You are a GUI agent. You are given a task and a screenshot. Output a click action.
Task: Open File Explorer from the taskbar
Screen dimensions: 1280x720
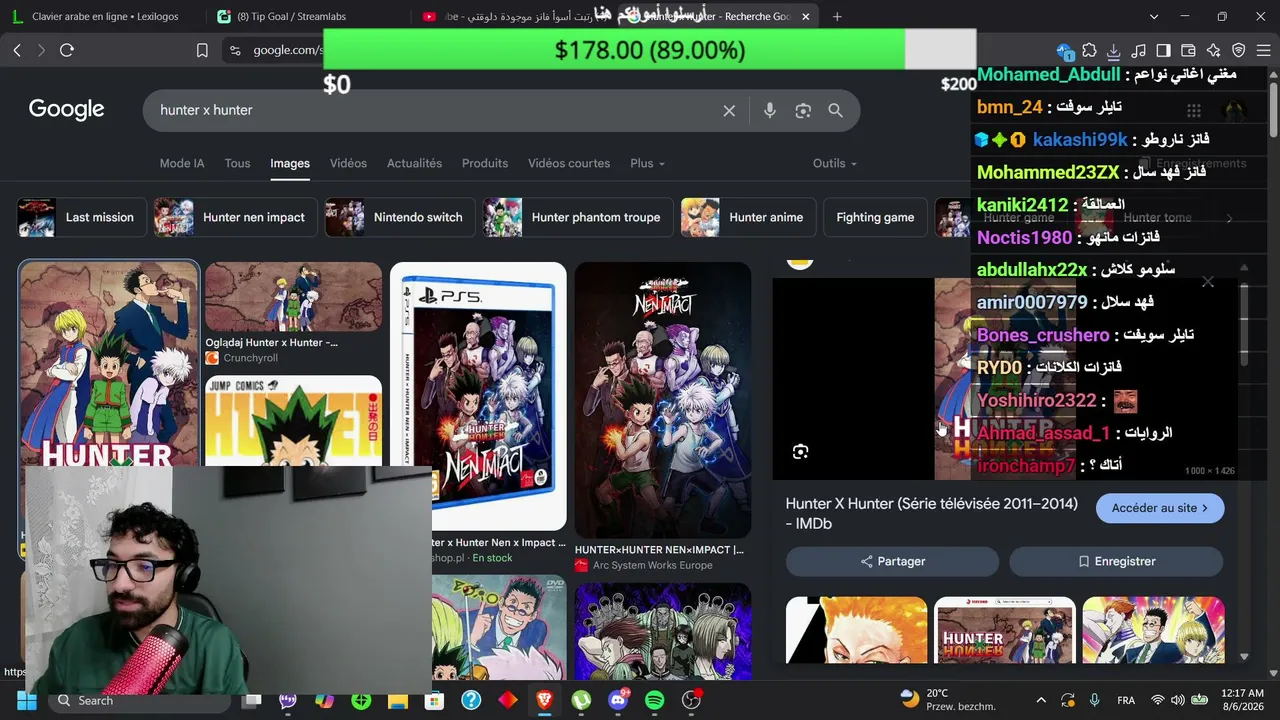pos(398,700)
